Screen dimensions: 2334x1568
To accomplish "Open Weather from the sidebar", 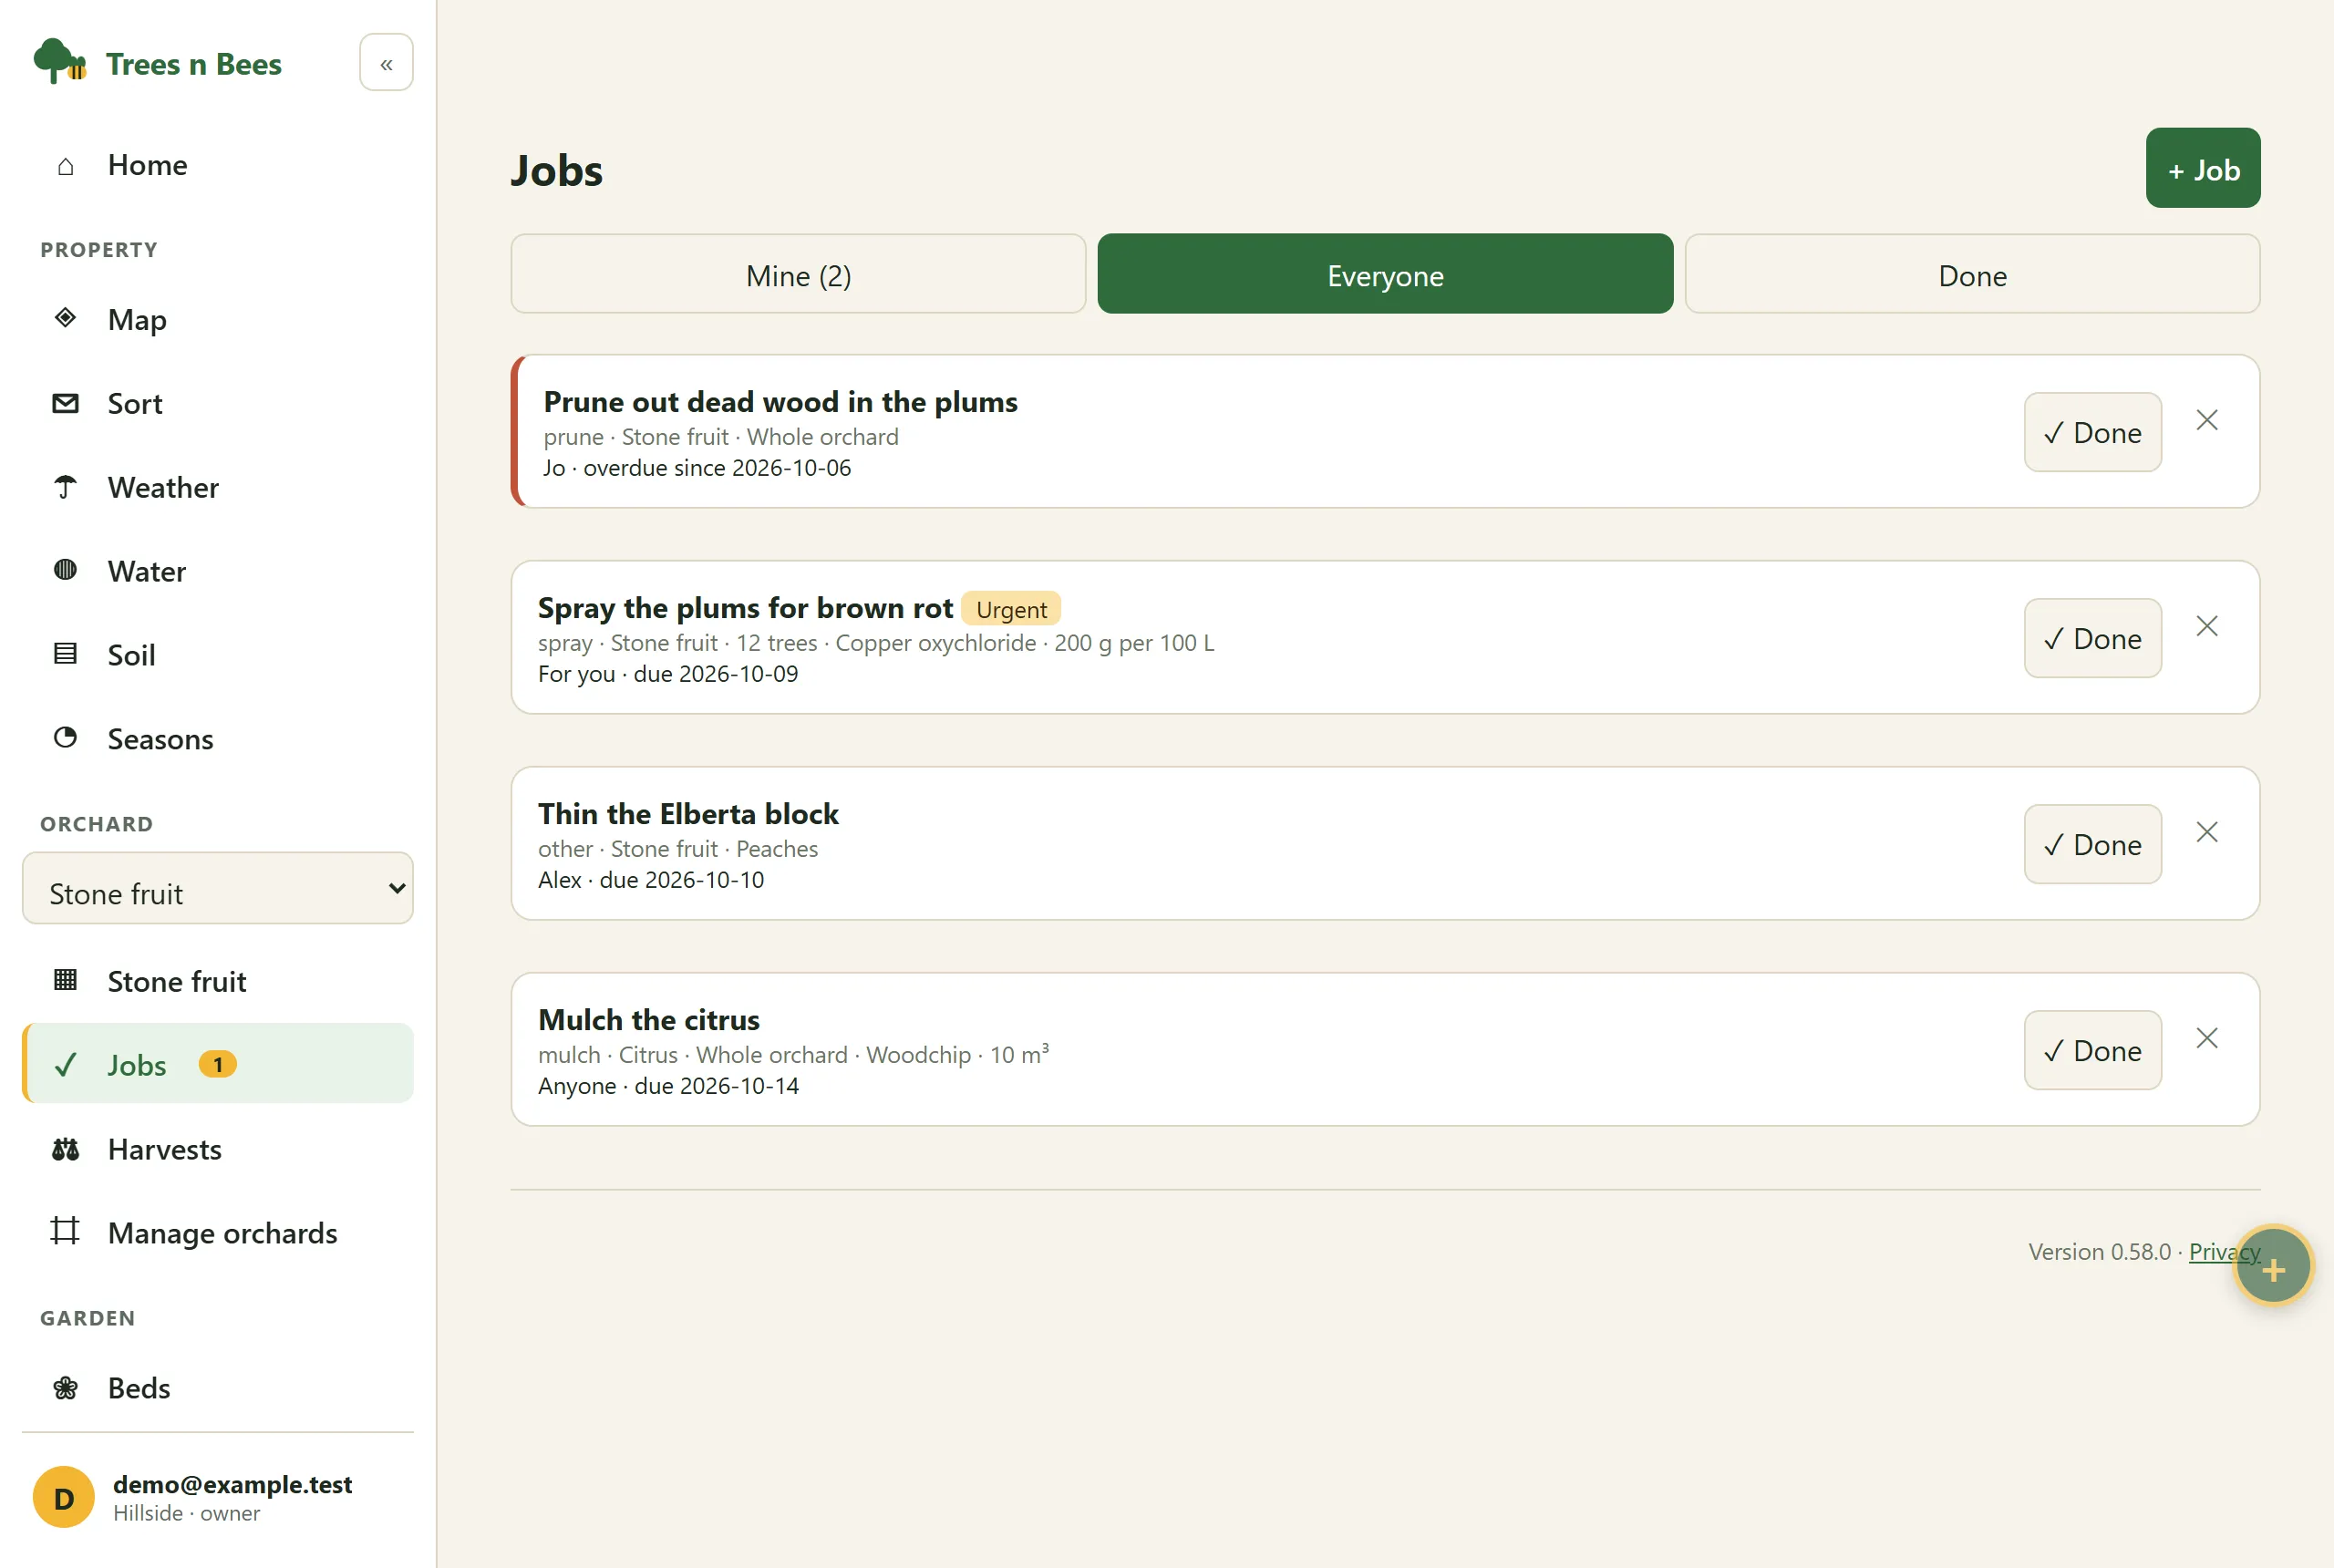I will [218, 487].
